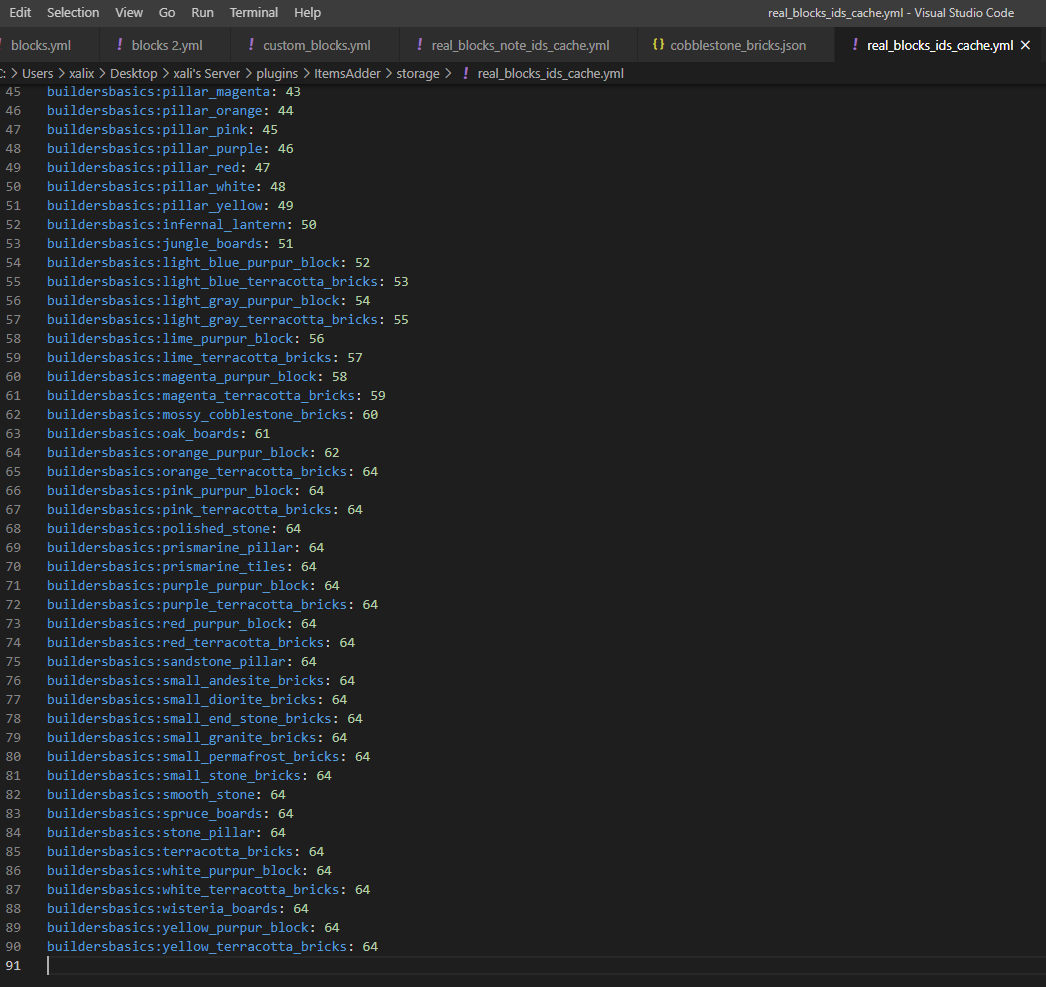
Task: Open the storage breadcrumb dropdown
Action: pos(419,72)
